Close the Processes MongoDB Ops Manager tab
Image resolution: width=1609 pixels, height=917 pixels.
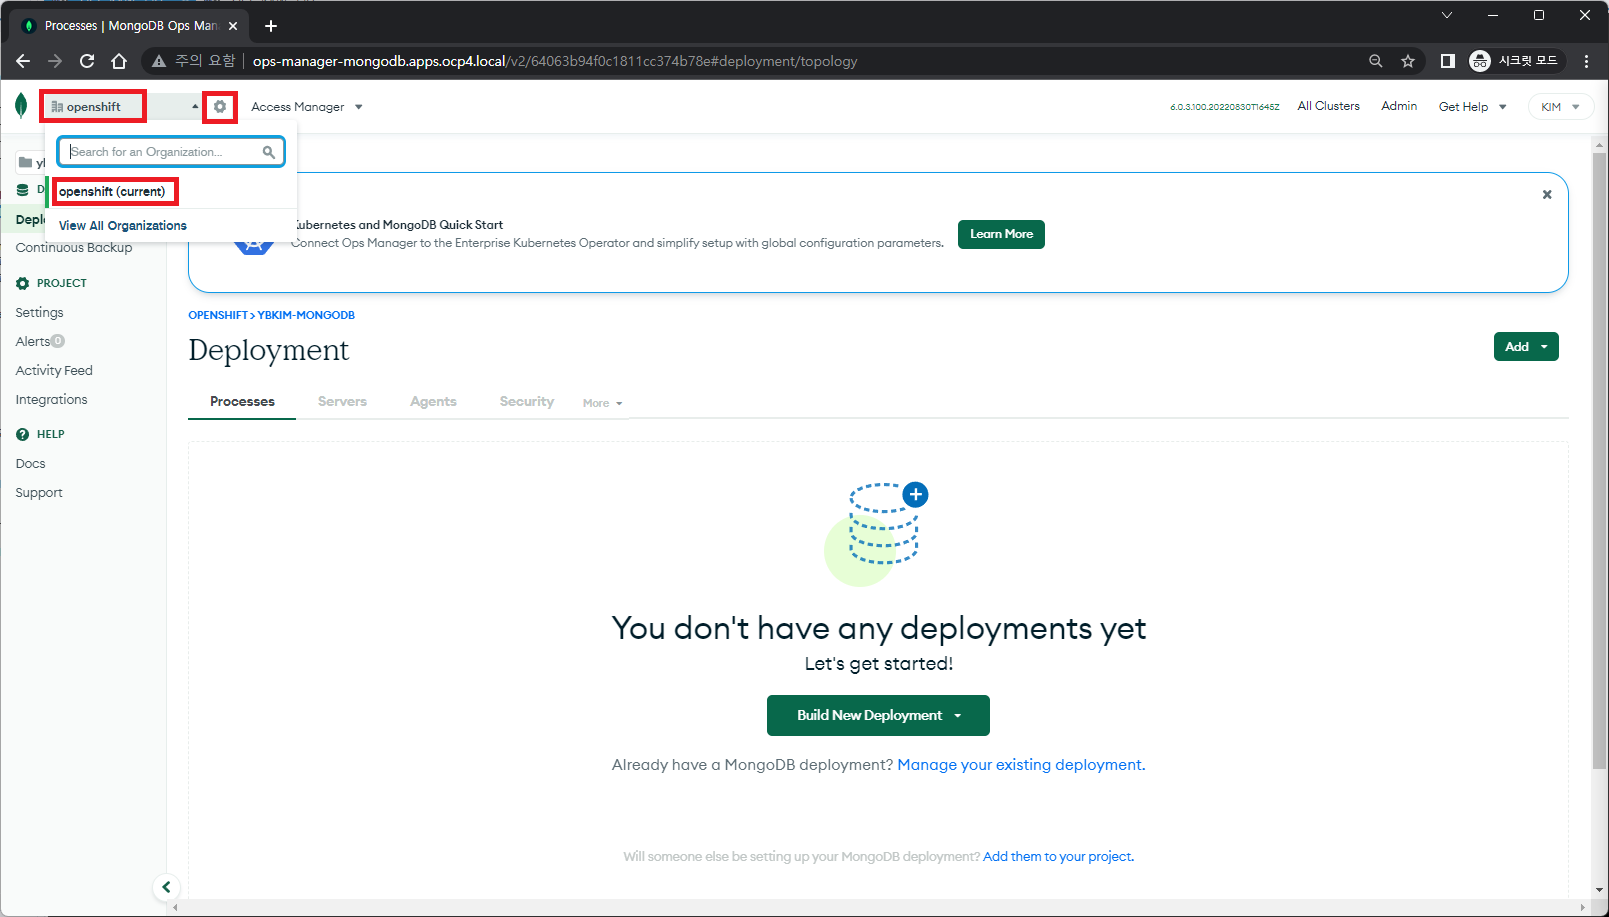233,26
